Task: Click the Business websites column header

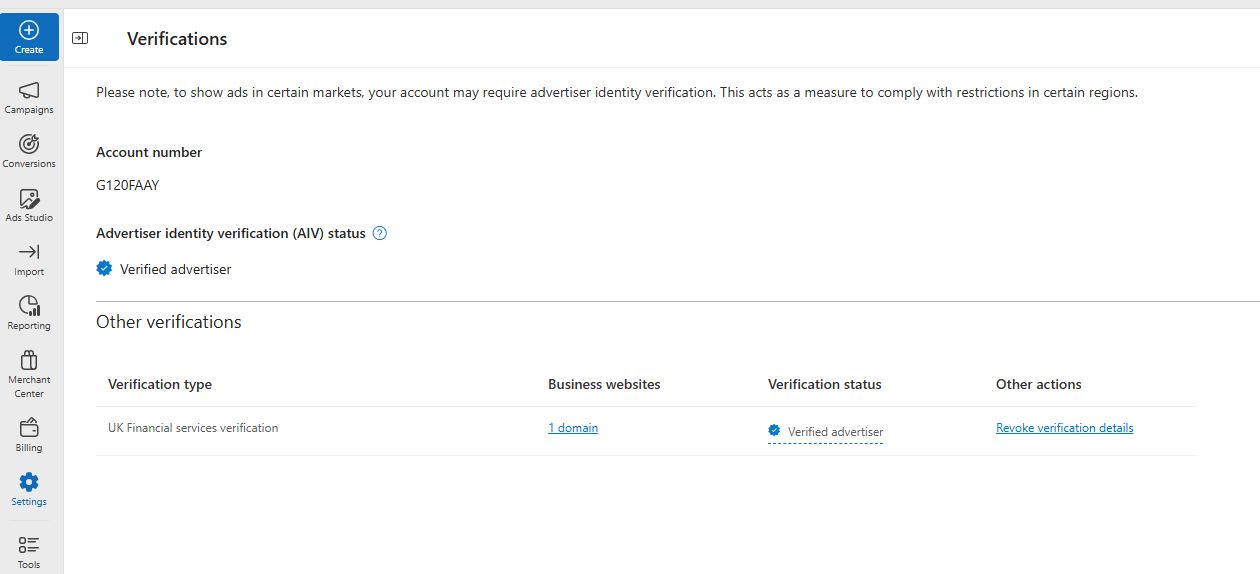Action: [604, 384]
